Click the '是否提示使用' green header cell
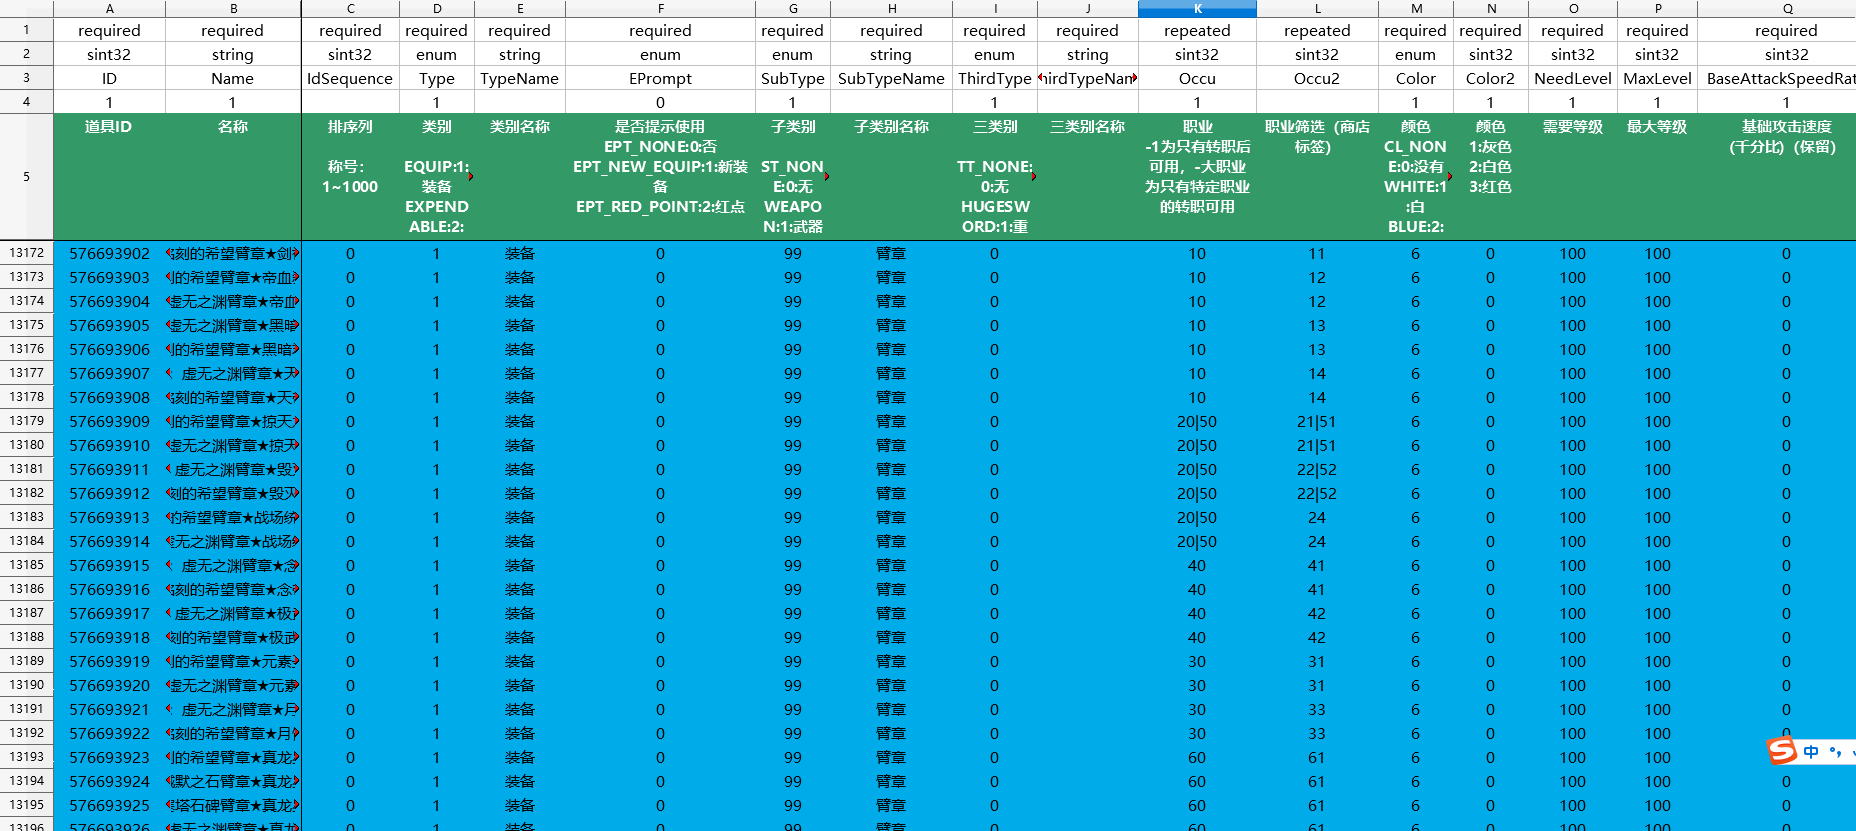The width and height of the screenshot is (1856, 831). (x=660, y=177)
